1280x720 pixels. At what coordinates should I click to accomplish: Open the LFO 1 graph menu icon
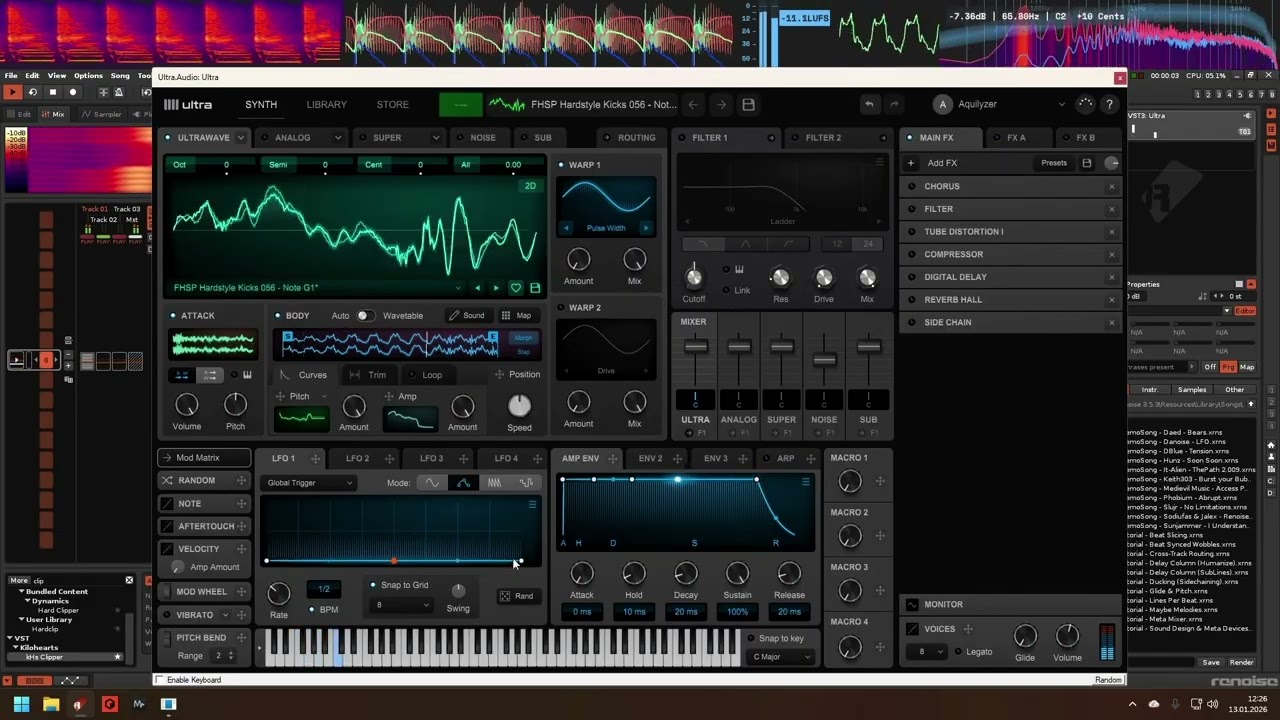coord(532,505)
